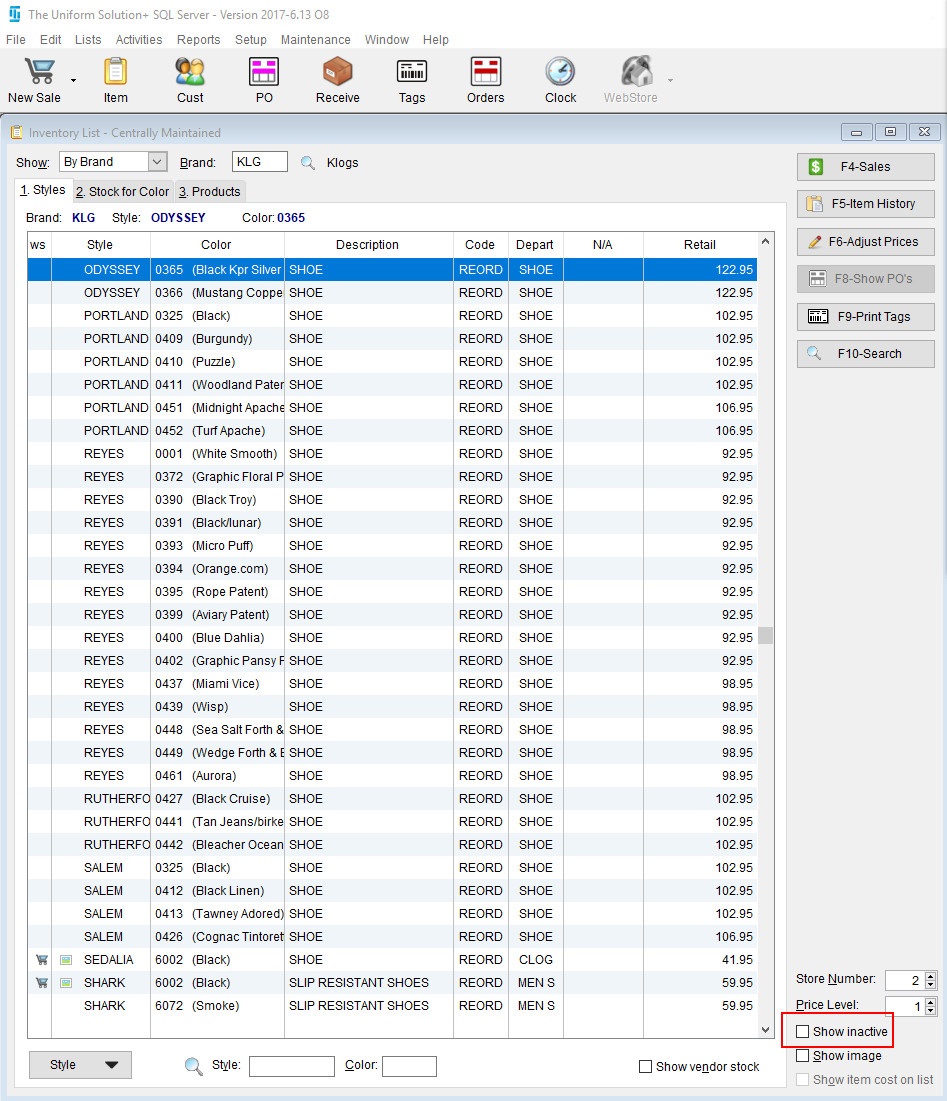
Task: Click the F9-Print Tags button
Action: (865, 317)
